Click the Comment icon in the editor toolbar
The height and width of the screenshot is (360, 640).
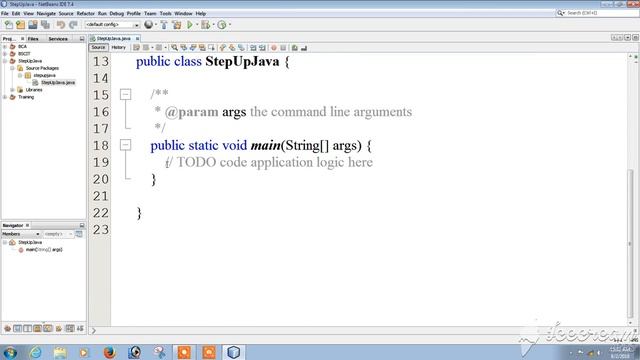click(x=295, y=48)
